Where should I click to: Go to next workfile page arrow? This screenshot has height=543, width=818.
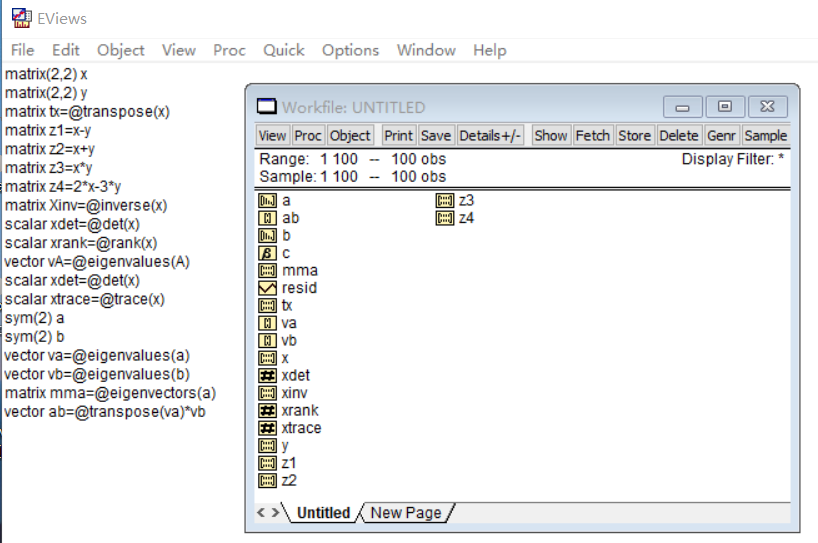(275, 513)
